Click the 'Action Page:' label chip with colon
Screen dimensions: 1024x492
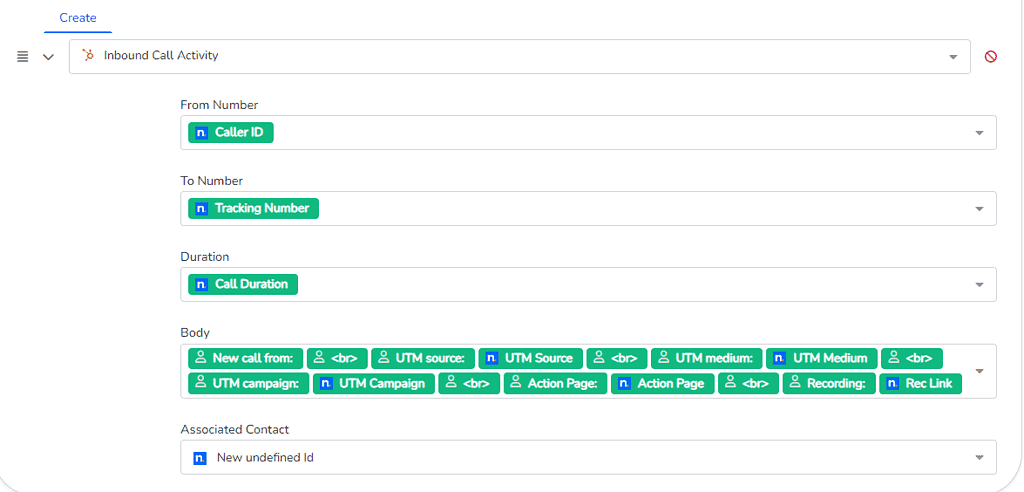[555, 384]
